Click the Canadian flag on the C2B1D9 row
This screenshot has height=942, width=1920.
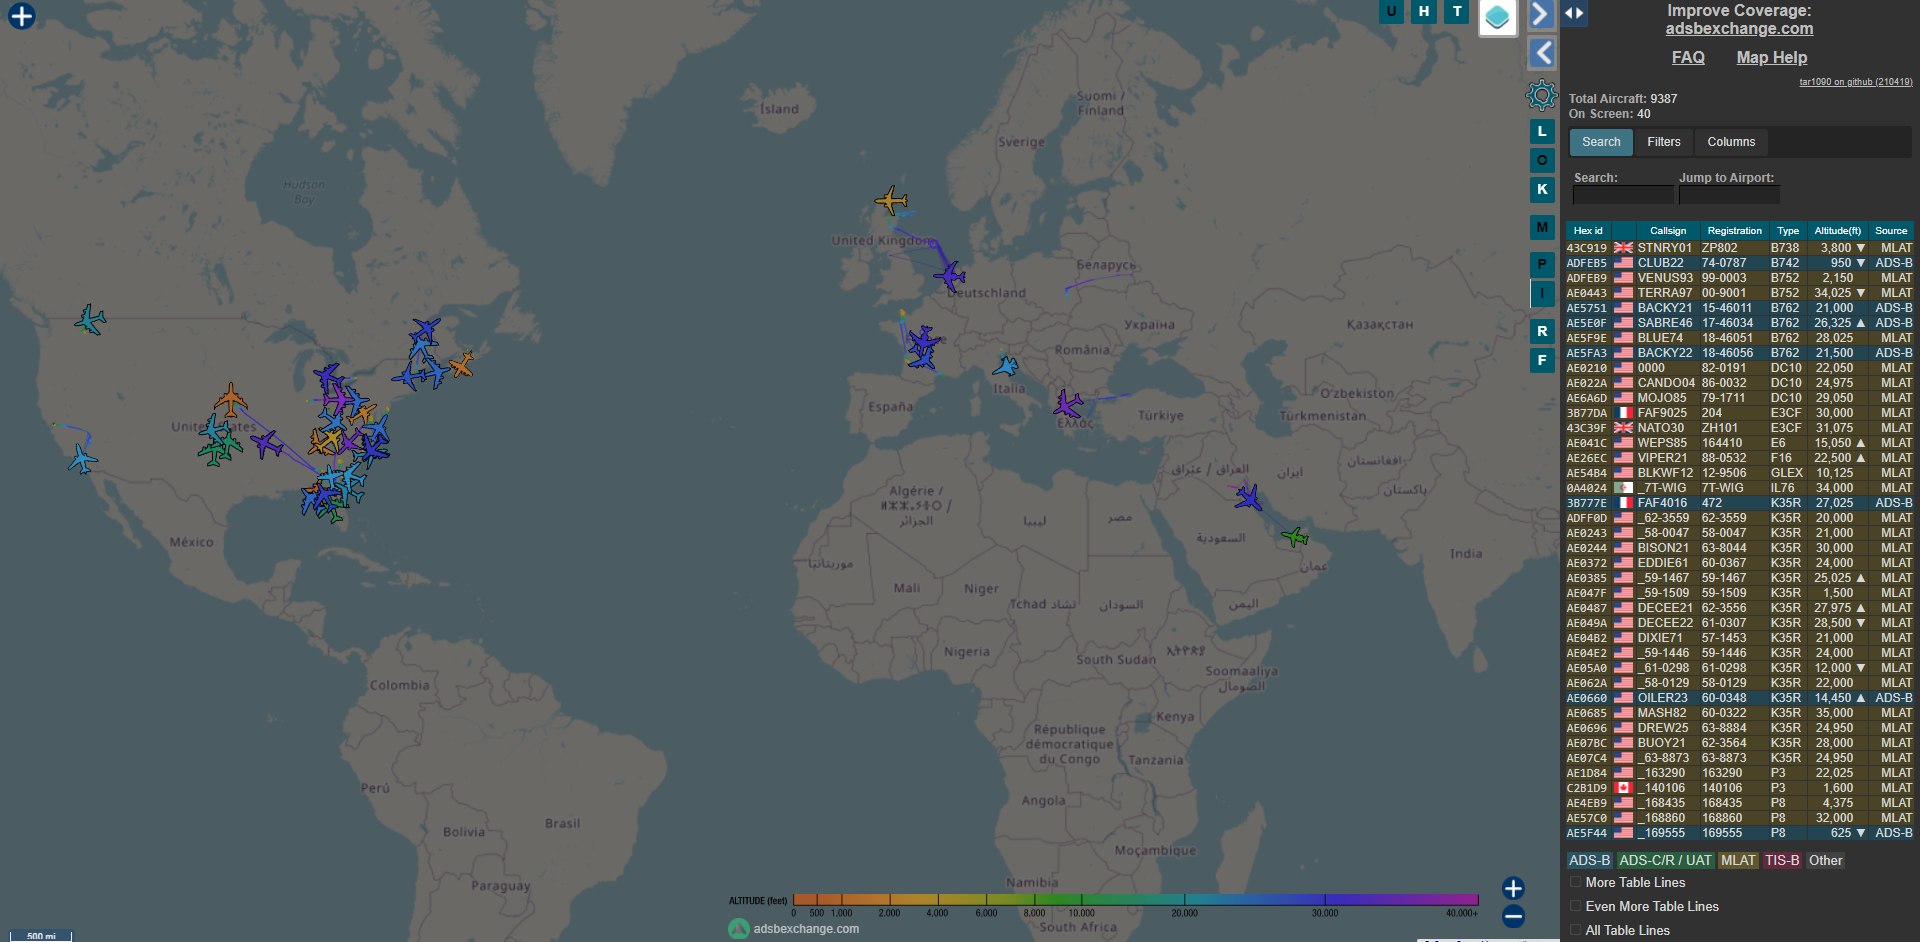click(x=1623, y=788)
